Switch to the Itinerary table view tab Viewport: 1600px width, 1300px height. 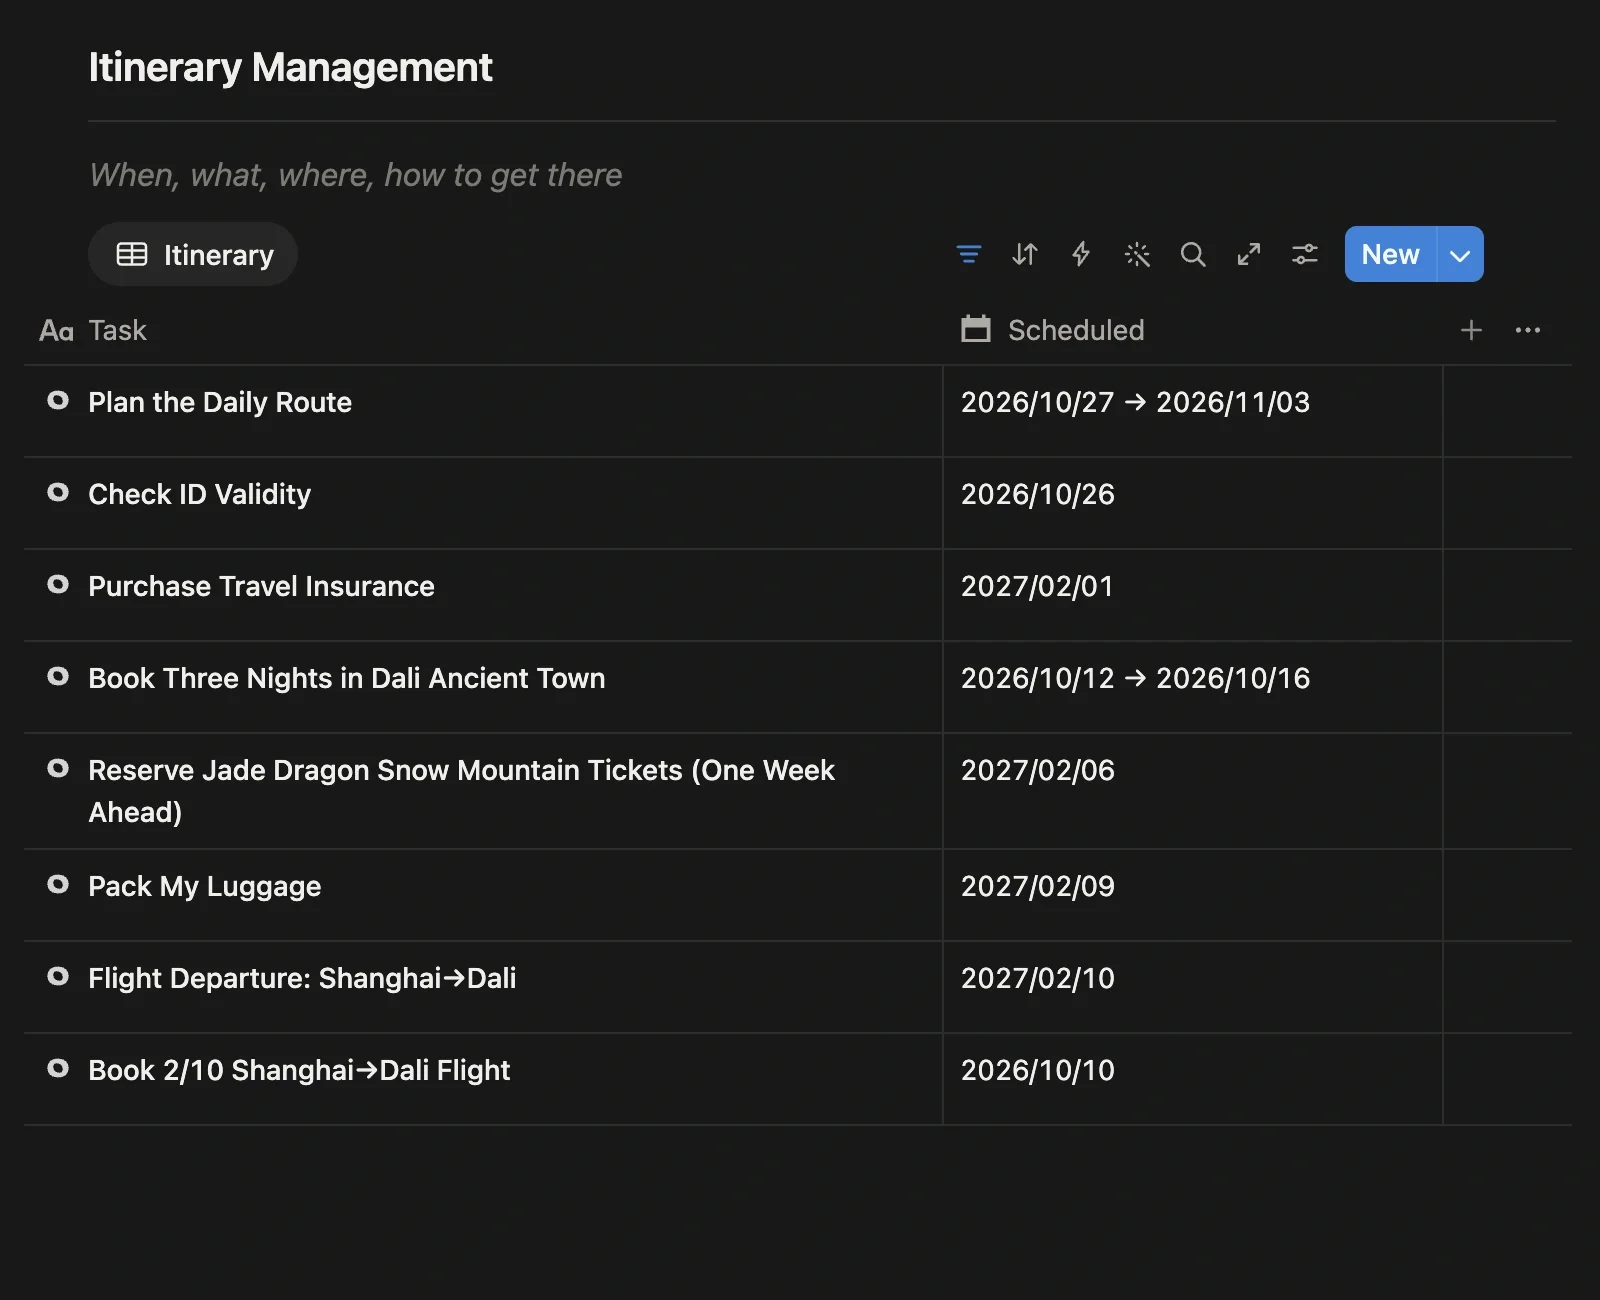[x=193, y=254]
